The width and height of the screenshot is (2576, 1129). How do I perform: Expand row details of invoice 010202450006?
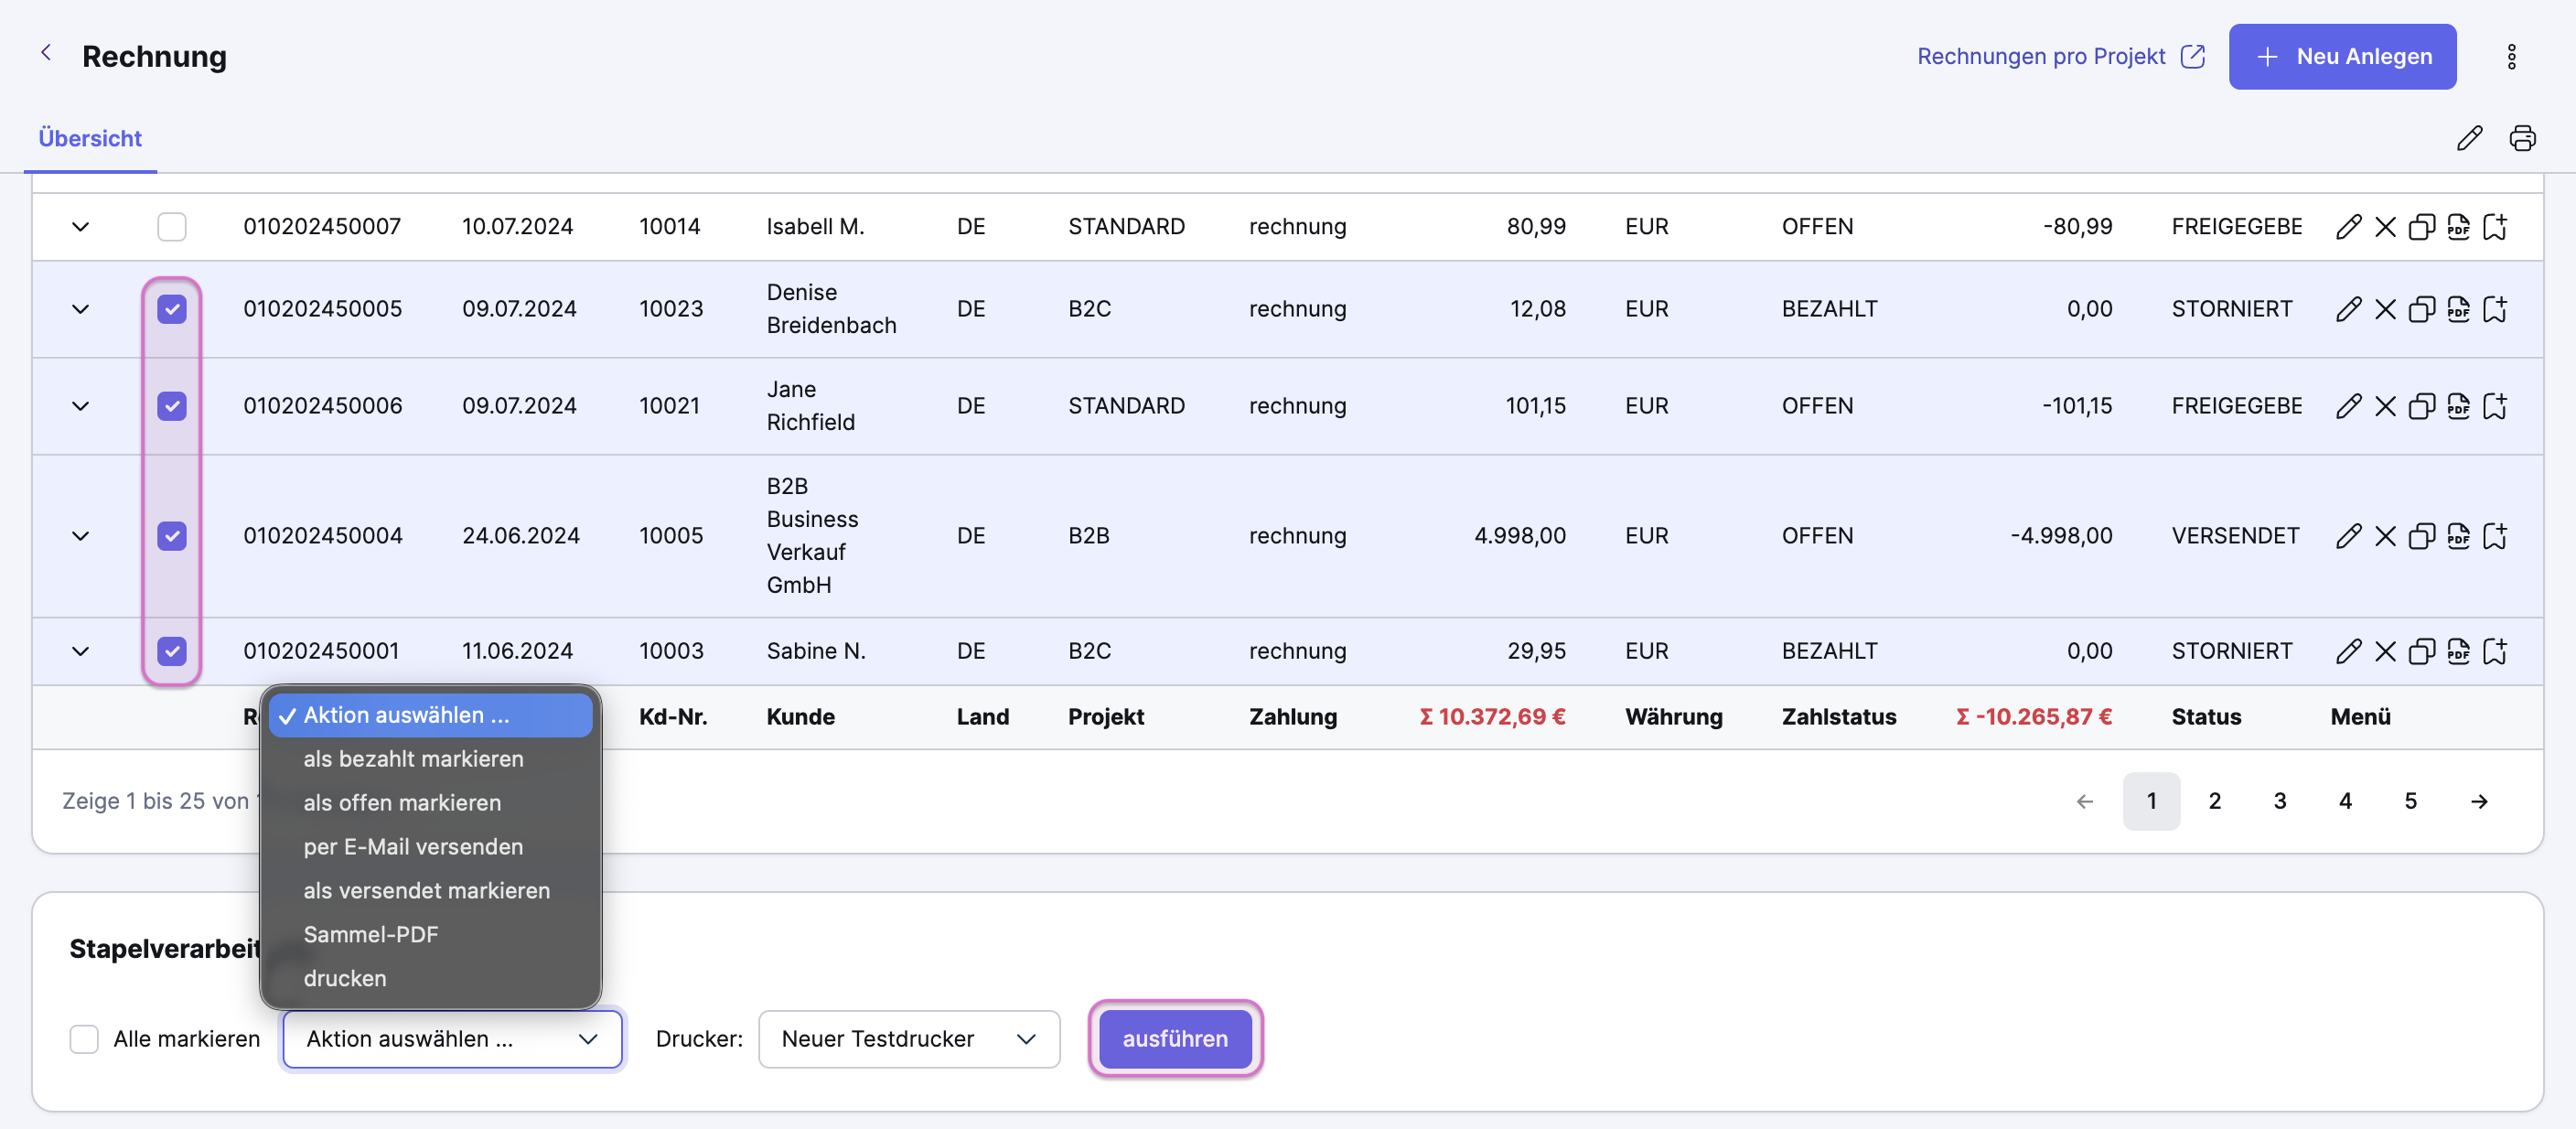click(81, 406)
